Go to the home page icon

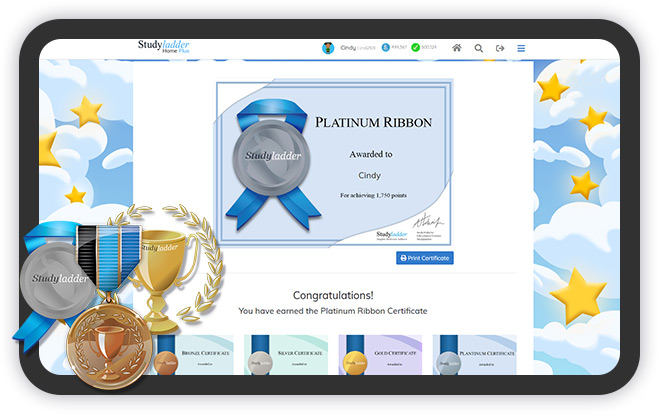457,48
